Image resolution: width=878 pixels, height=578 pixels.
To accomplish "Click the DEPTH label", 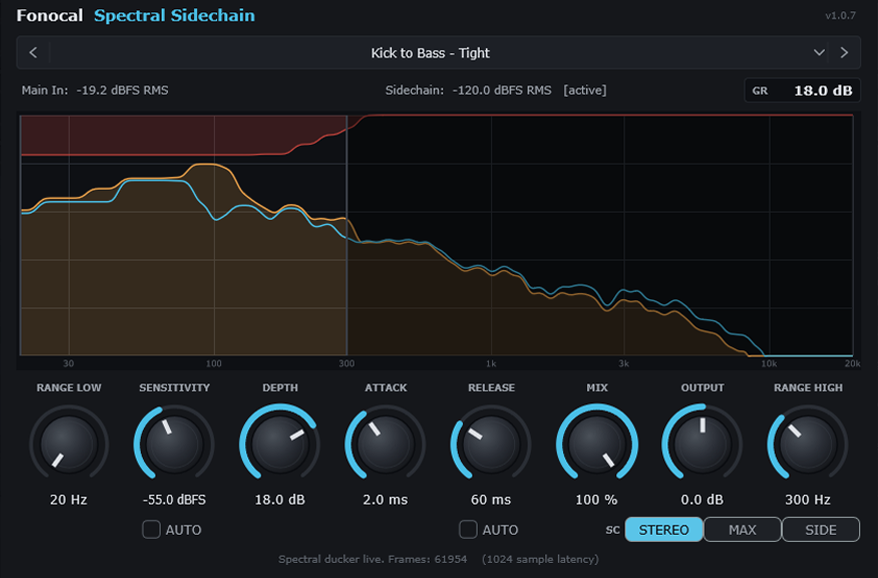I will (280, 388).
